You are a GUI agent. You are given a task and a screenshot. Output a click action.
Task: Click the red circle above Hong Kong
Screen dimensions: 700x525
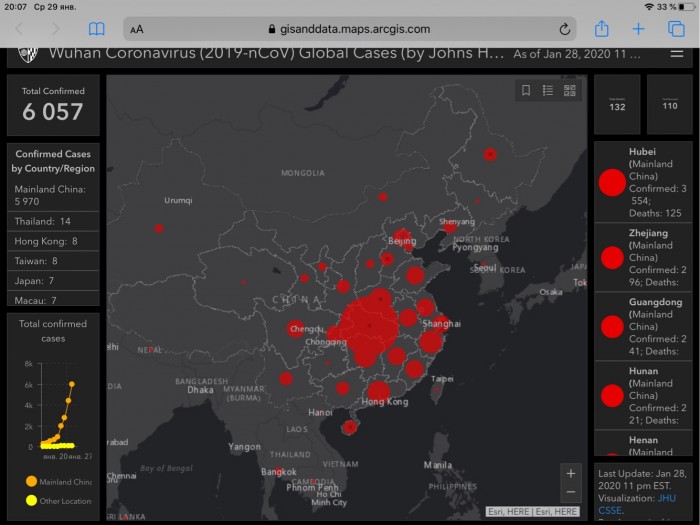point(379,392)
